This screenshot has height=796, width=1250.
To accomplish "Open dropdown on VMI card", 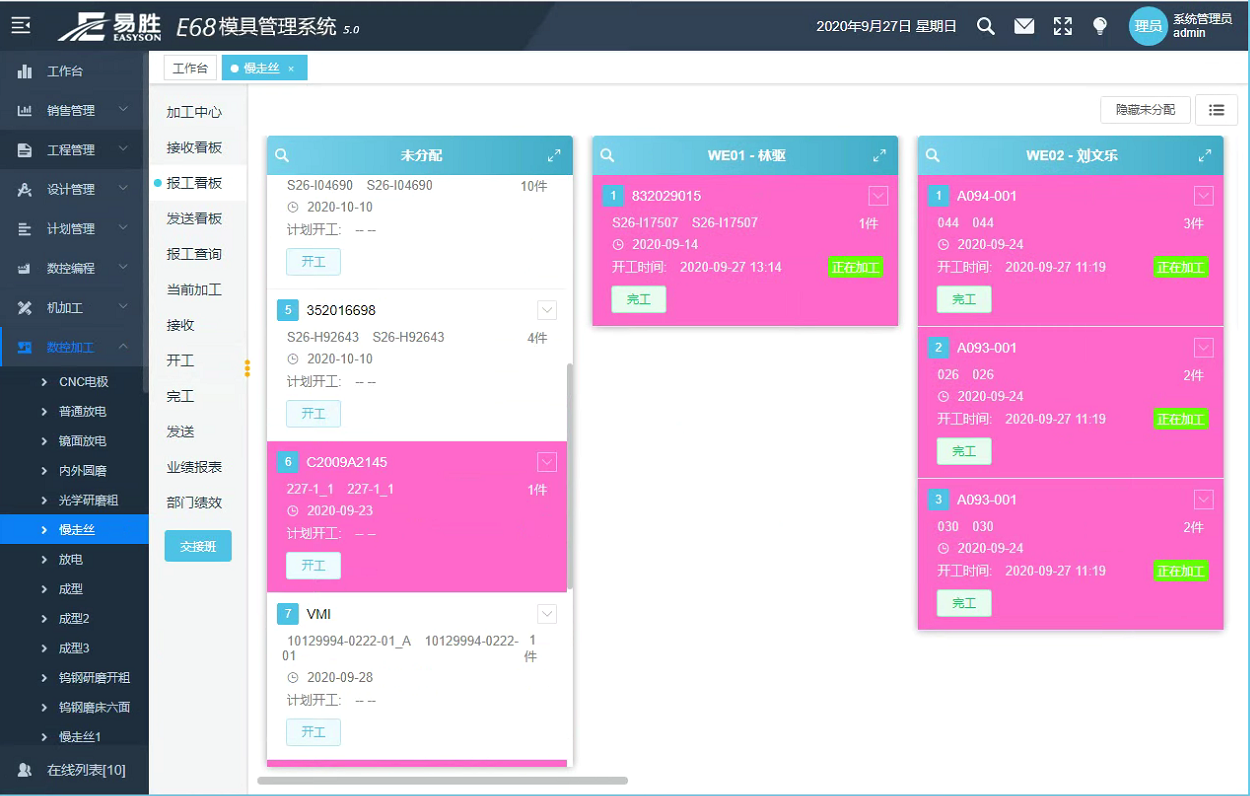I will pos(547,614).
